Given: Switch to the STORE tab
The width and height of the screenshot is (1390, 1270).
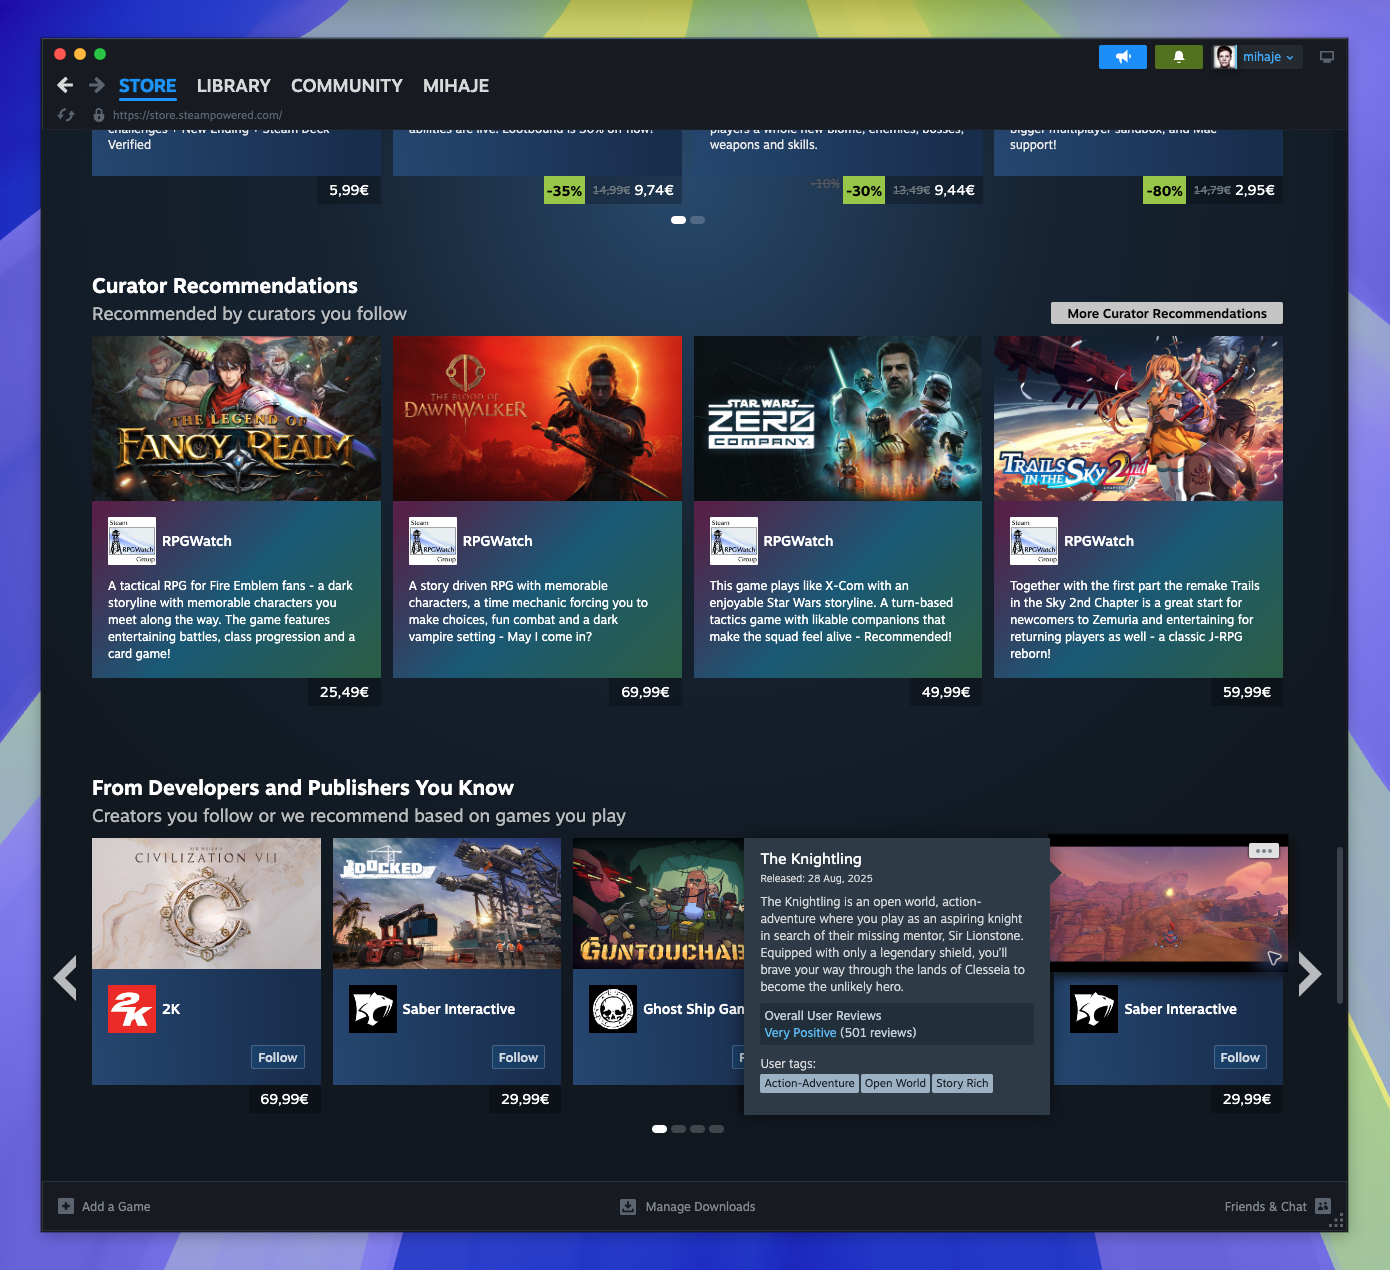Looking at the screenshot, I should [x=147, y=86].
